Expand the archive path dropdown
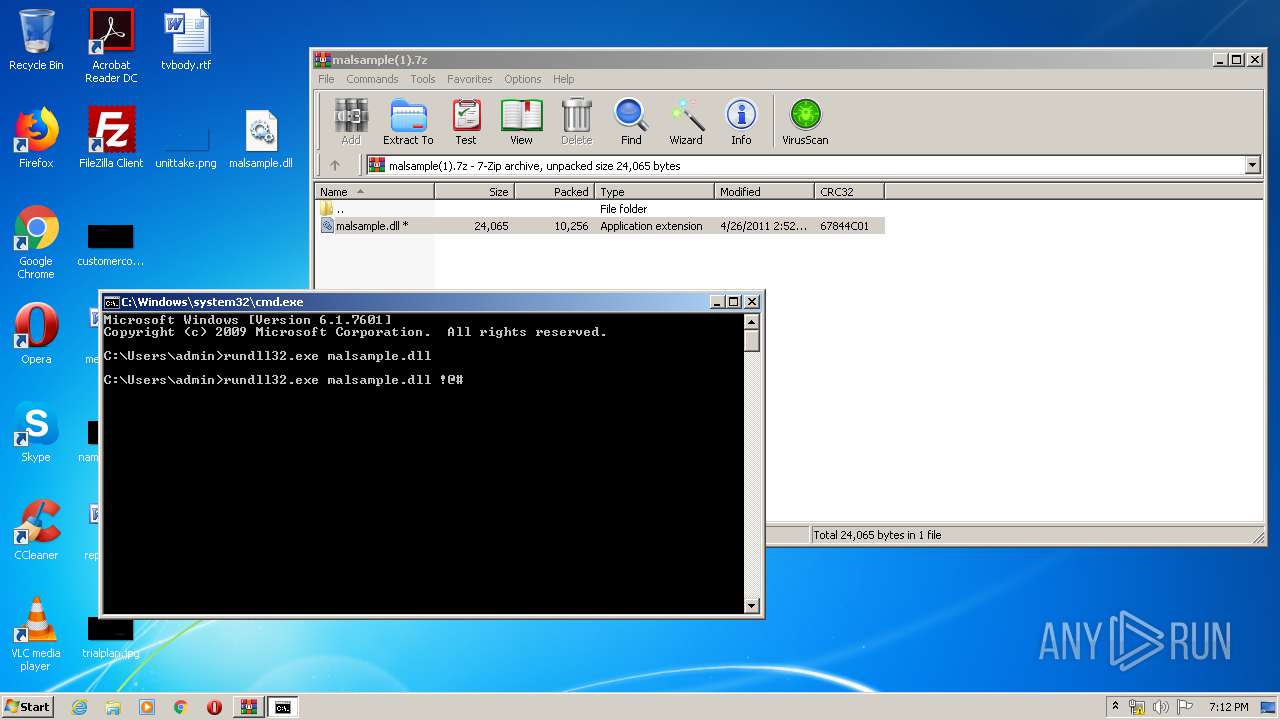This screenshot has width=1280, height=720. (x=1252, y=166)
